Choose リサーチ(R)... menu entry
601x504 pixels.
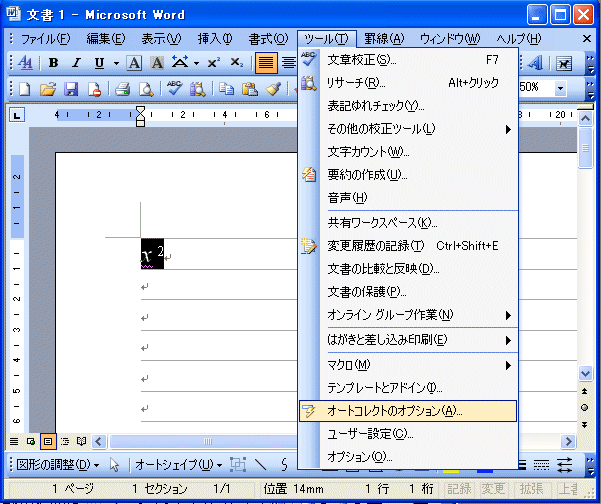[408, 82]
